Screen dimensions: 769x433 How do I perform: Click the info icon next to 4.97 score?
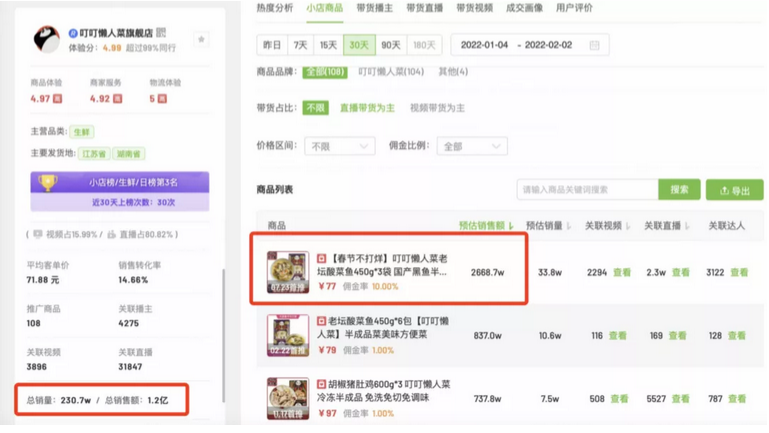(58, 99)
